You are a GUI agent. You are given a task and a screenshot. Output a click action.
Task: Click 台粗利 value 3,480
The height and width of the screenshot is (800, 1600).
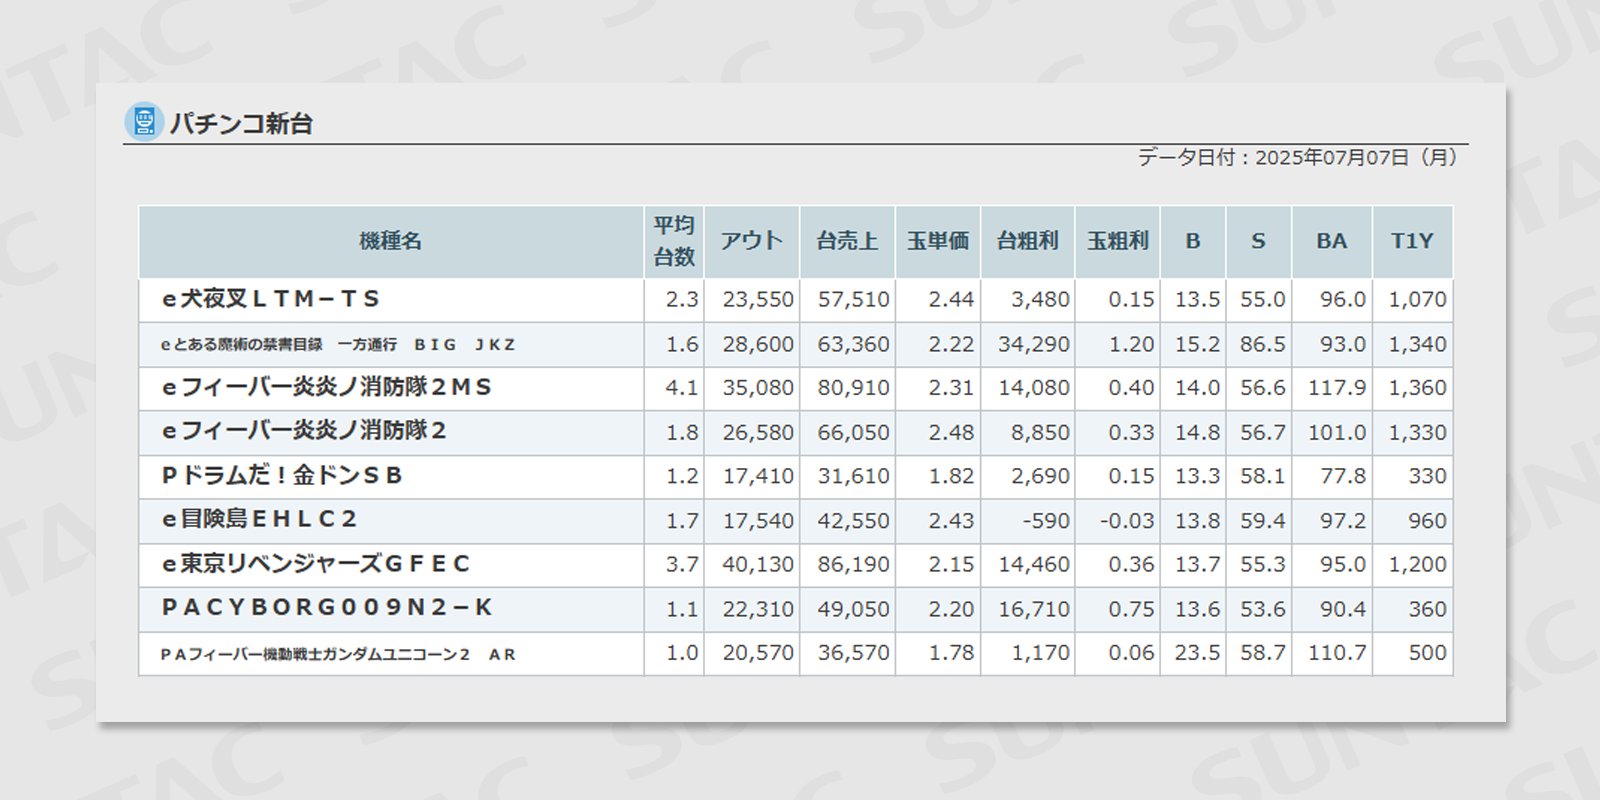(x=1040, y=300)
